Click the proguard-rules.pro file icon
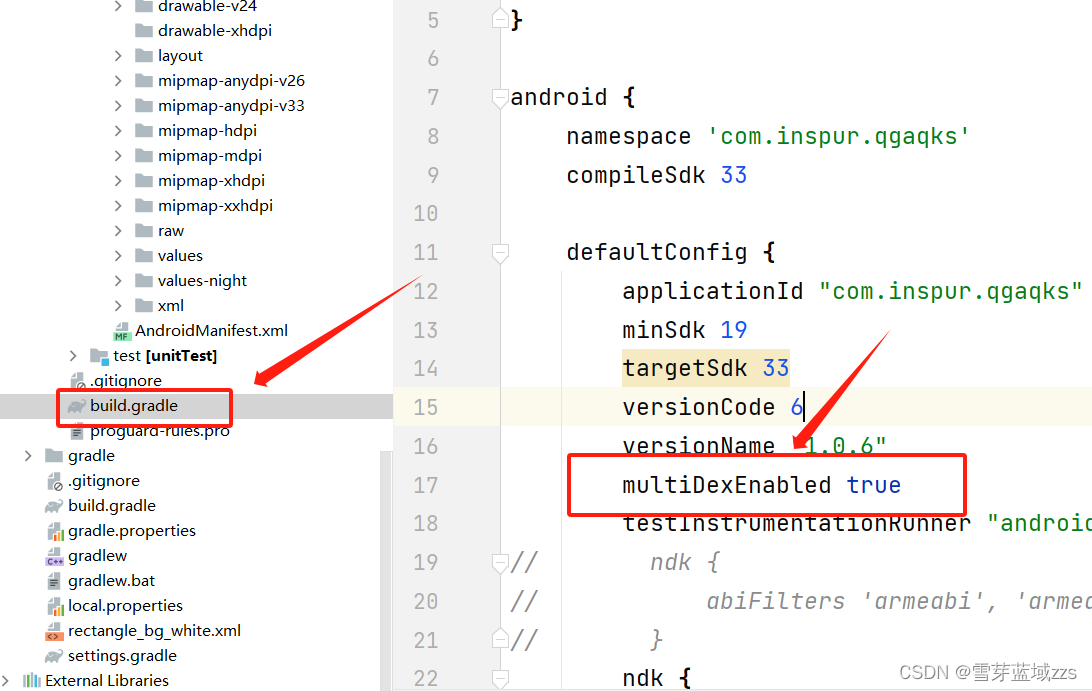This screenshot has height=691, width=1092. [x=78, y=430]
